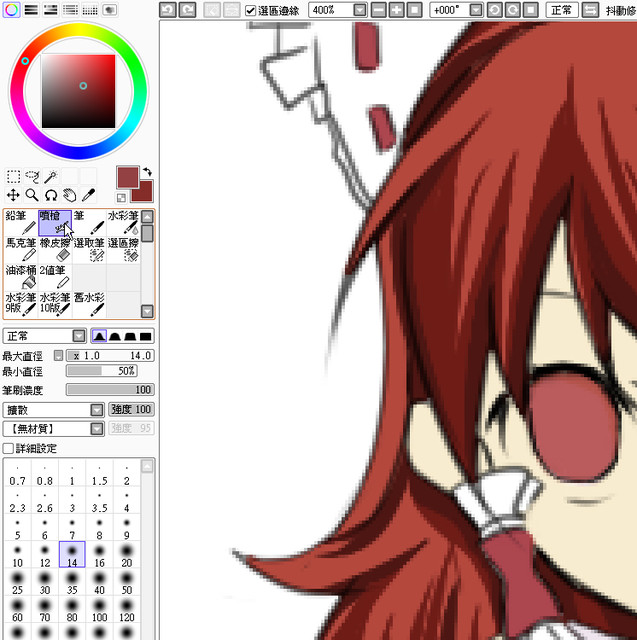Toggle checkbox beside 最大直徑

tap(58, 356)
